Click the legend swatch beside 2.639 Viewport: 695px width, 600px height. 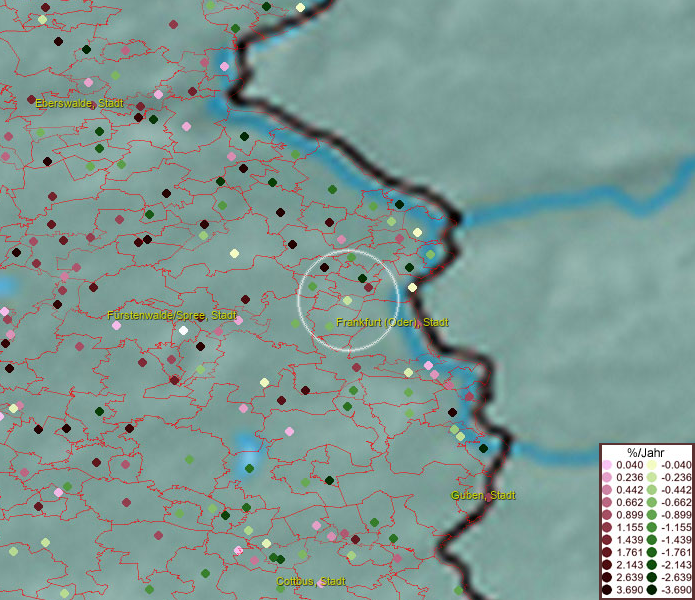click(607, 577)
